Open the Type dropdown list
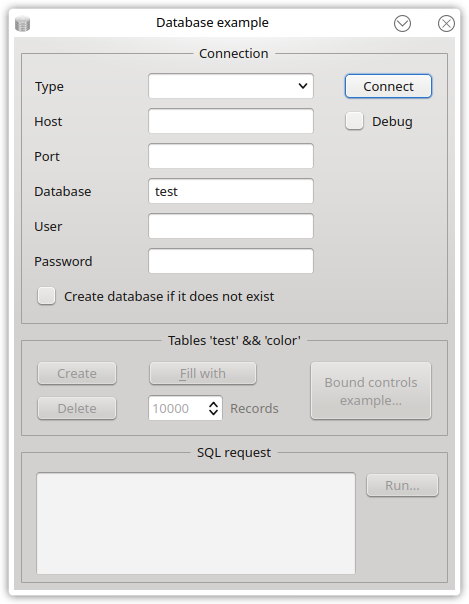Screen dimensions: 469x604 pyautogui.click(x=231, y=86)
